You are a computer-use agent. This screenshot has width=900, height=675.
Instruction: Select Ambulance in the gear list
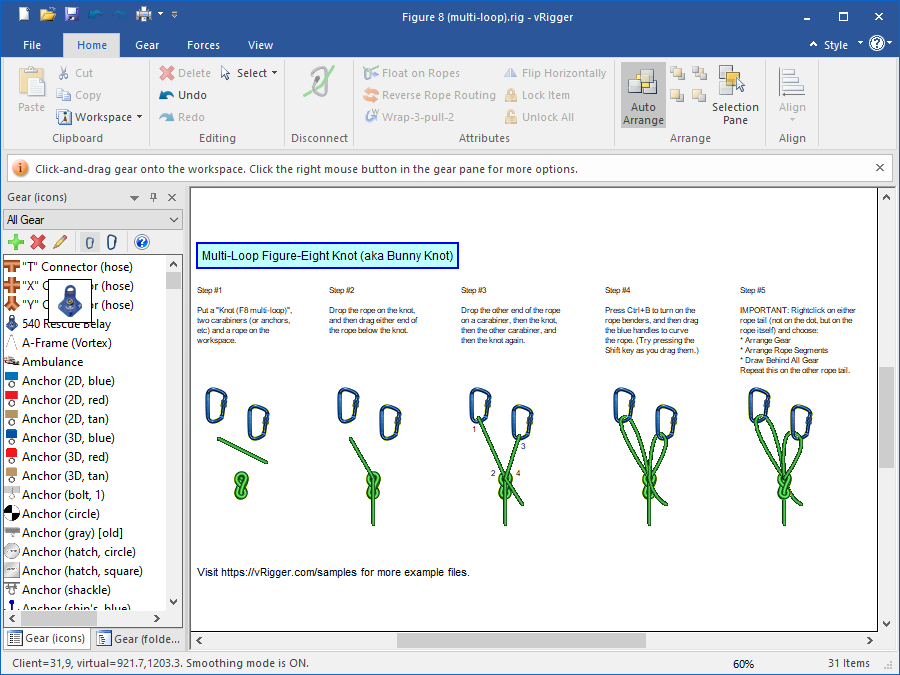point(52,362)
